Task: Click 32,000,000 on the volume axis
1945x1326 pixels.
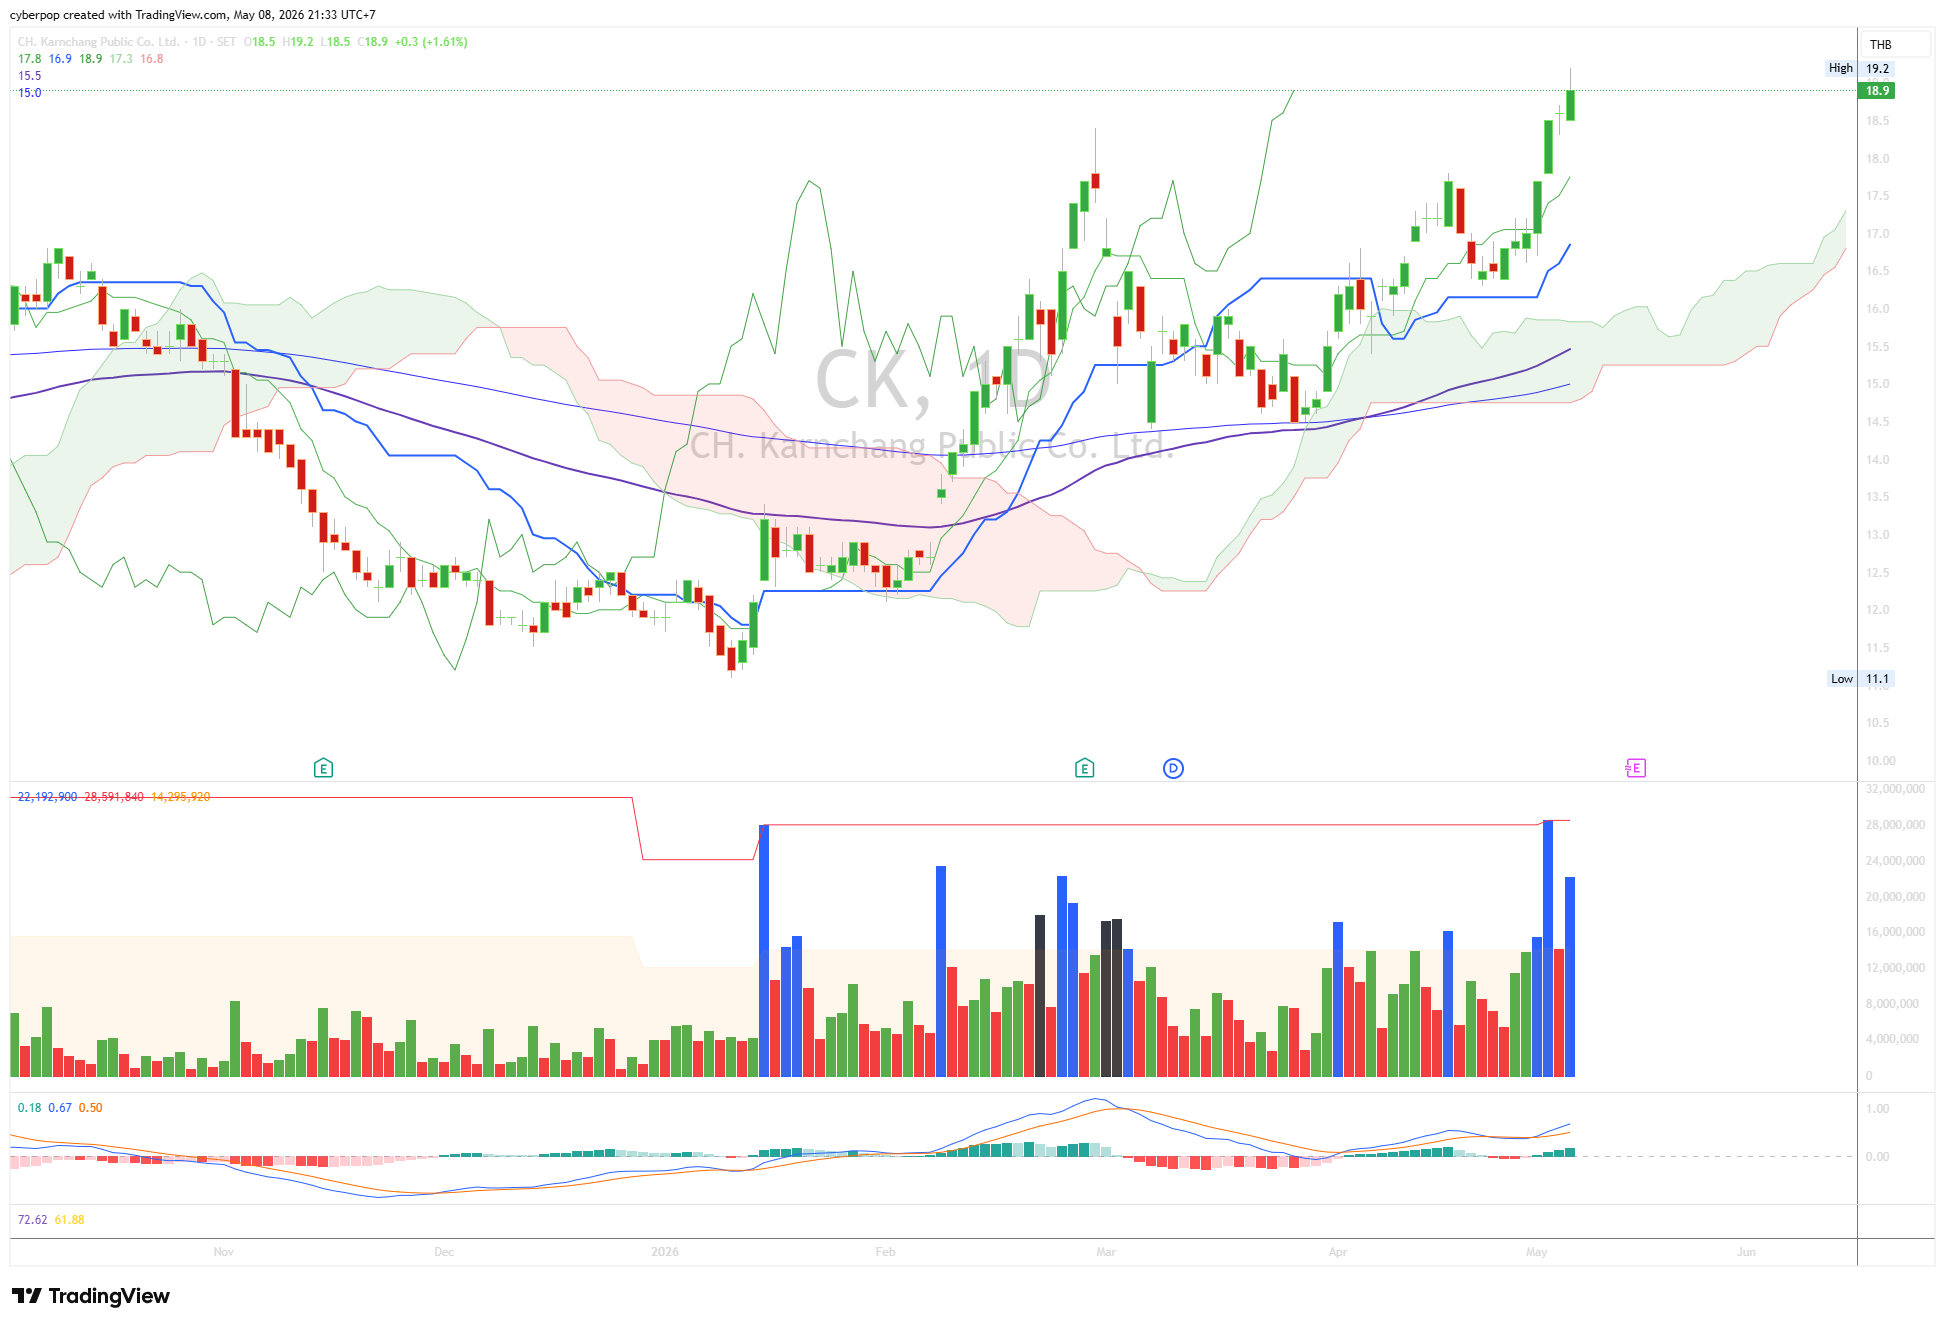Action: point(1895,789)
